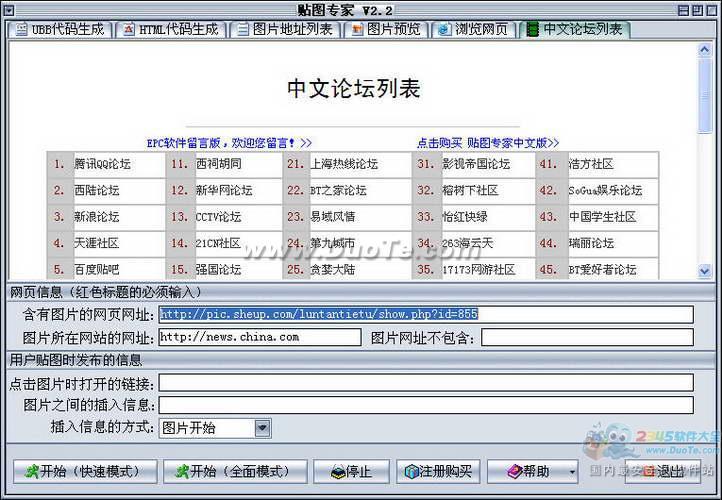The height and width of the screenshot is (500, 722).
Task: Focus the 图片之间的插入信息 field
Action: (426, 405)
